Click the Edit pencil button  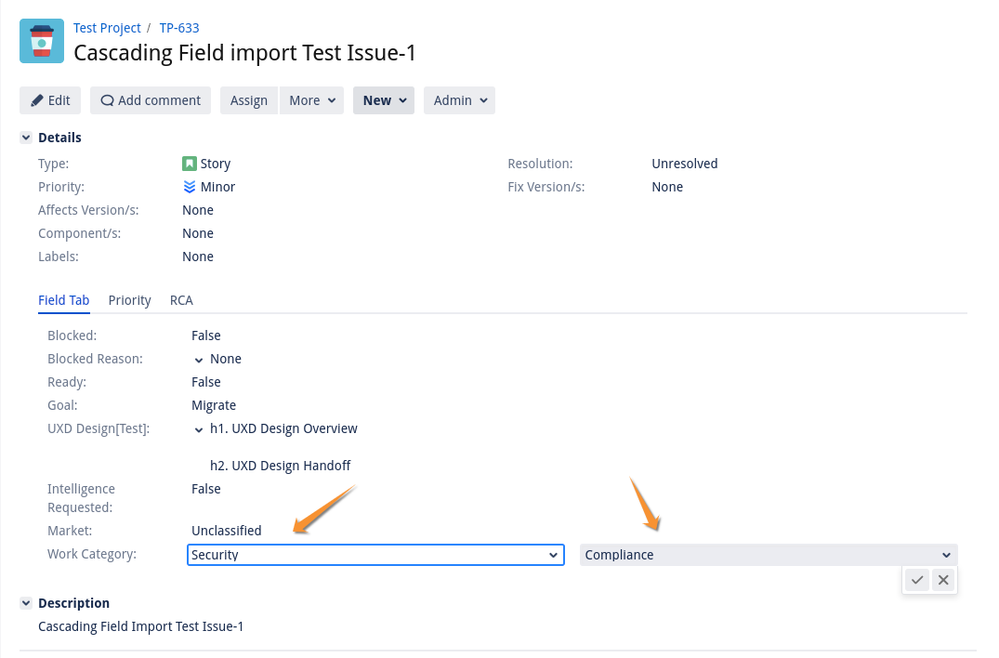[x=50, y=100]
